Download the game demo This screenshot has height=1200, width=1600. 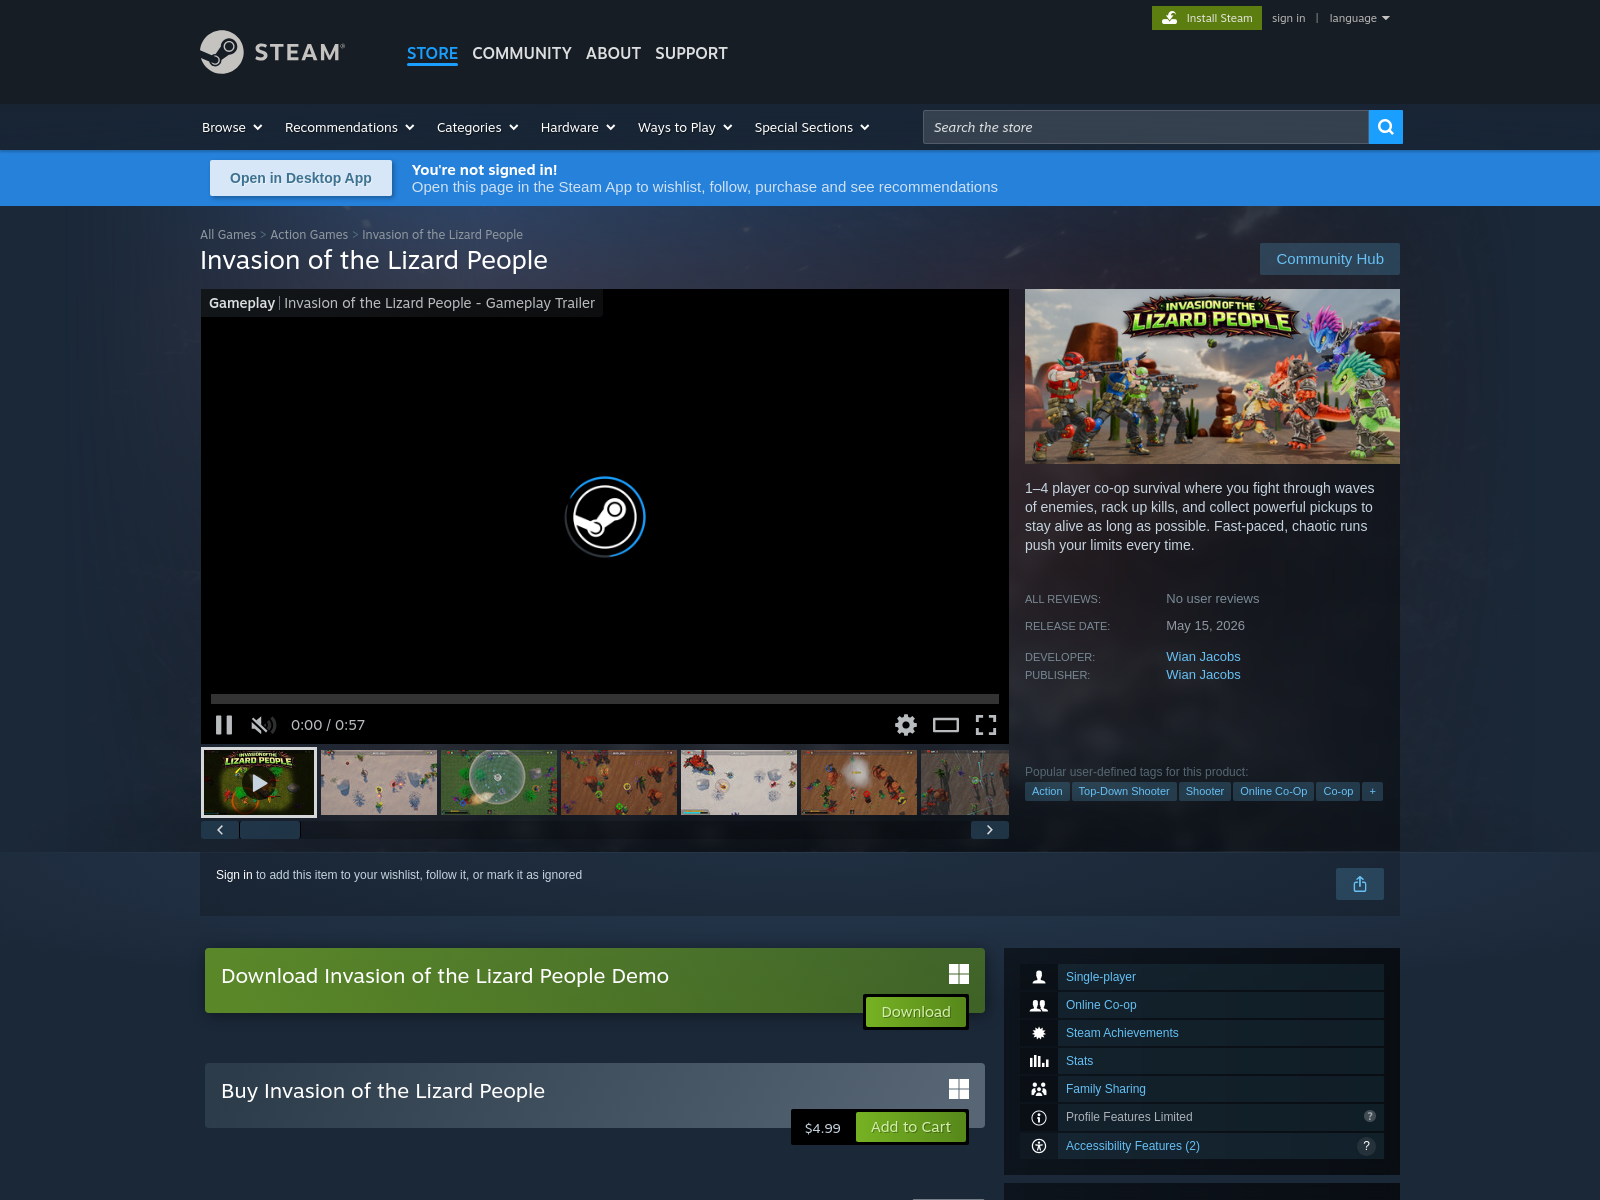point(916,1012)
